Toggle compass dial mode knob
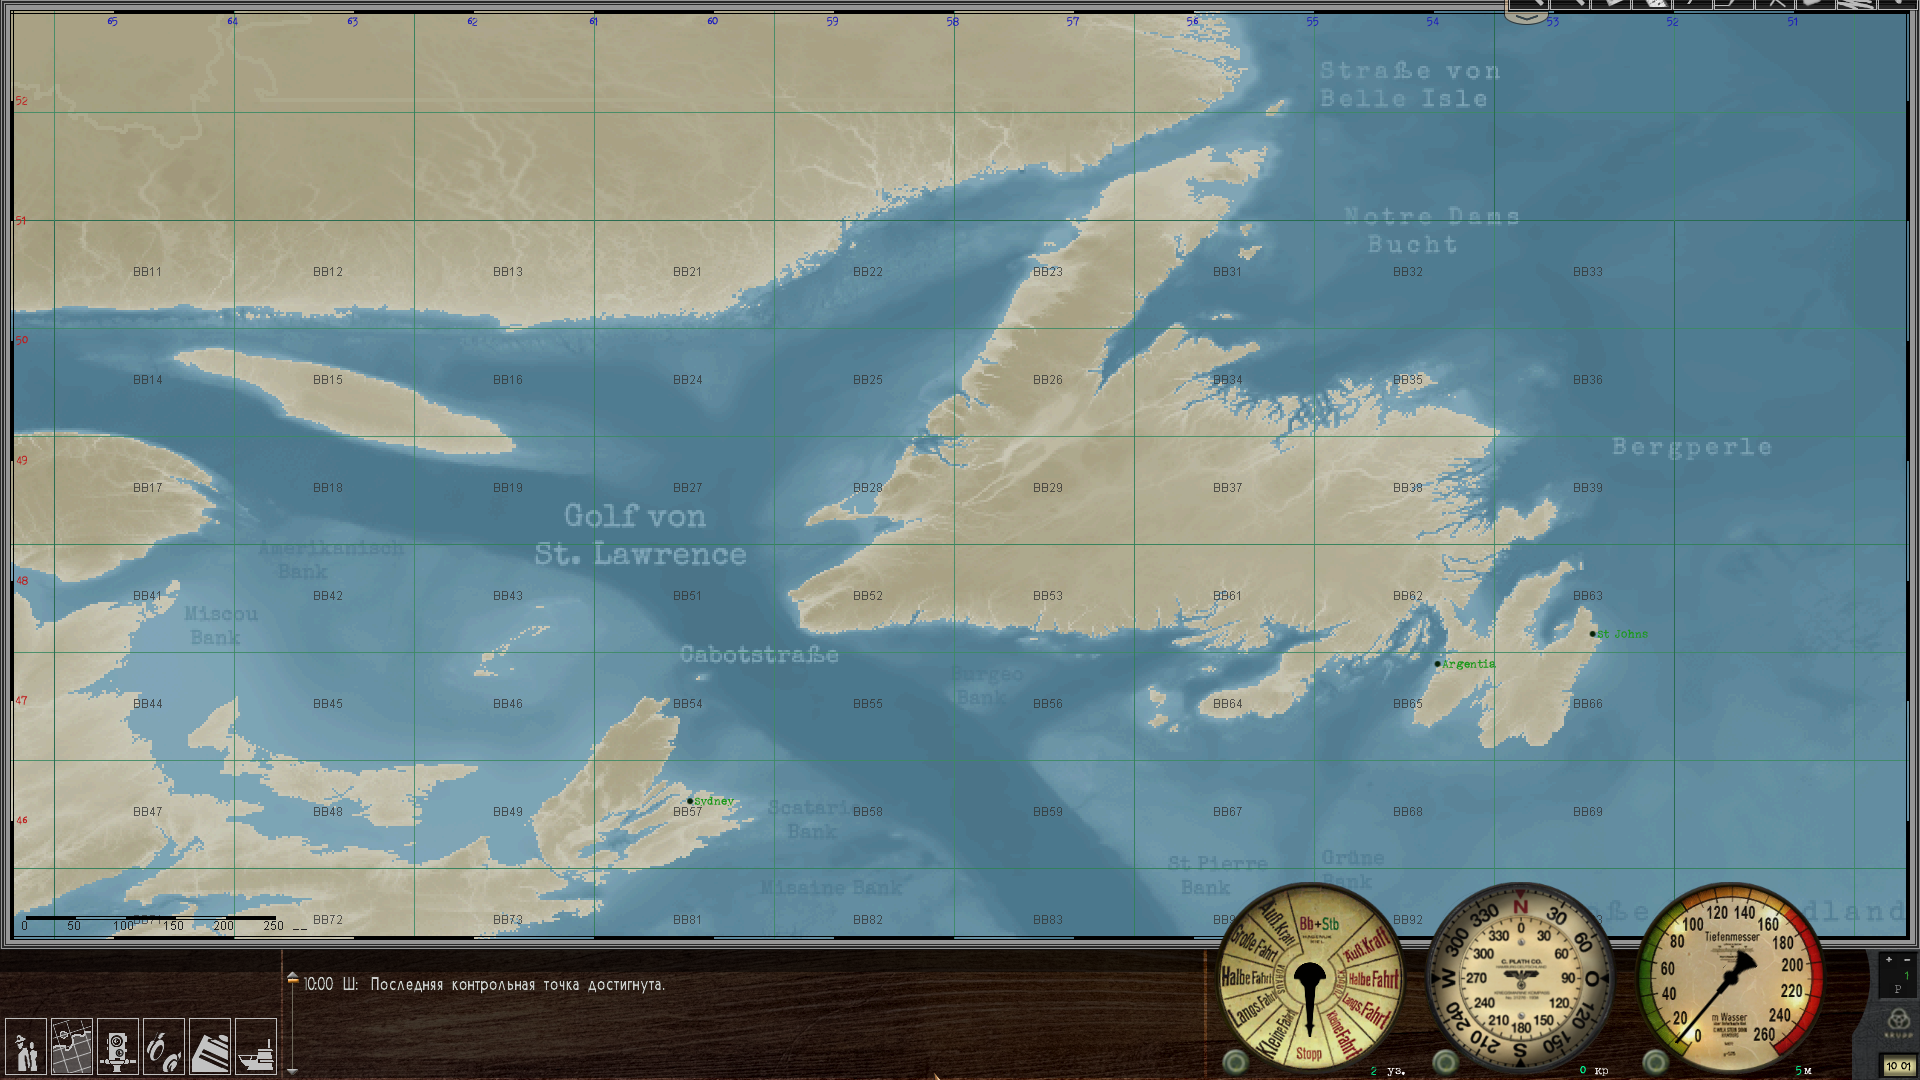 [1445, 1060]
